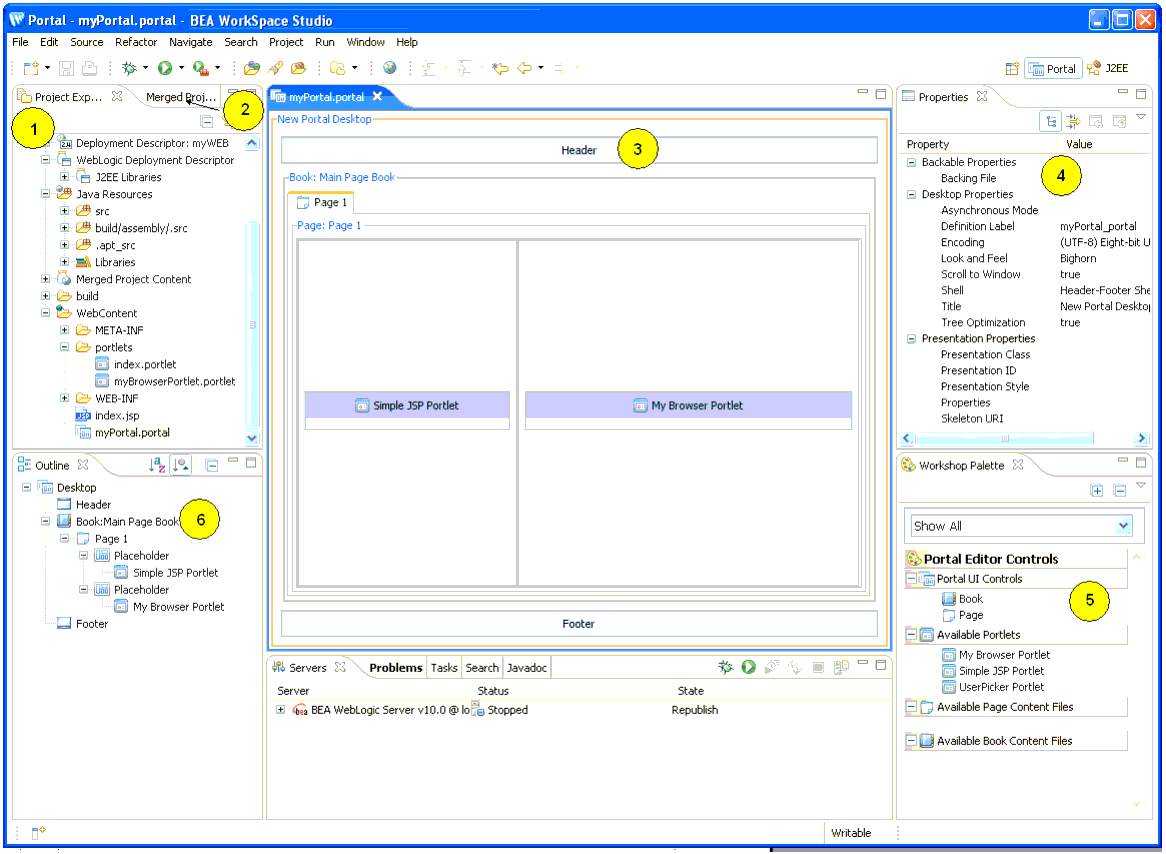
Task: Select UserPicker Portlet in palette
Action: click(993, 687)
